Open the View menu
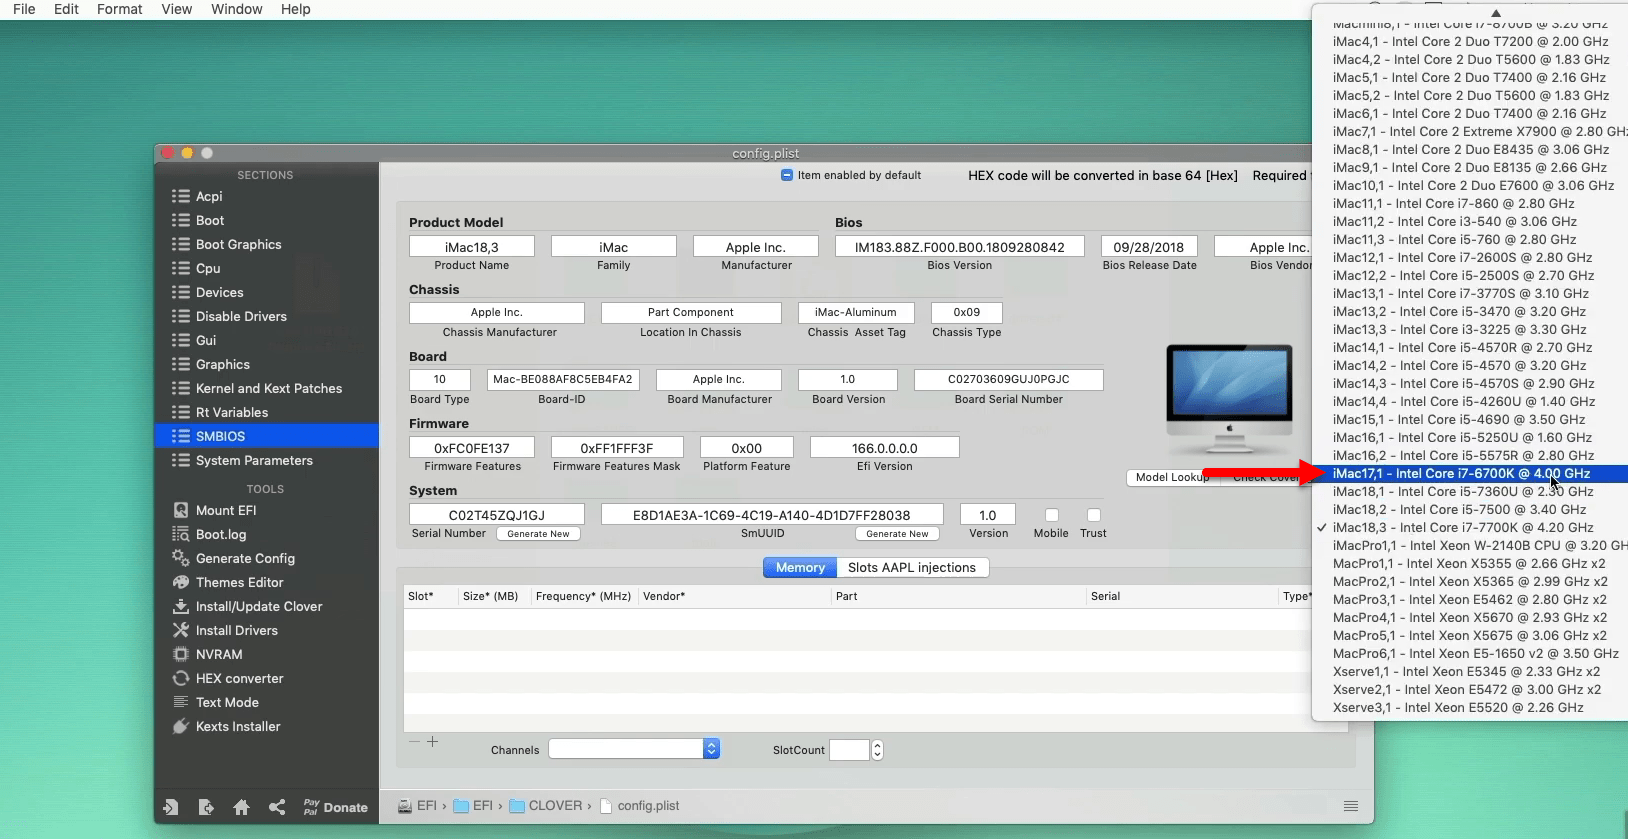Image resolution: width=1628 pixels, height=839 pixels. tap(177, 9)
